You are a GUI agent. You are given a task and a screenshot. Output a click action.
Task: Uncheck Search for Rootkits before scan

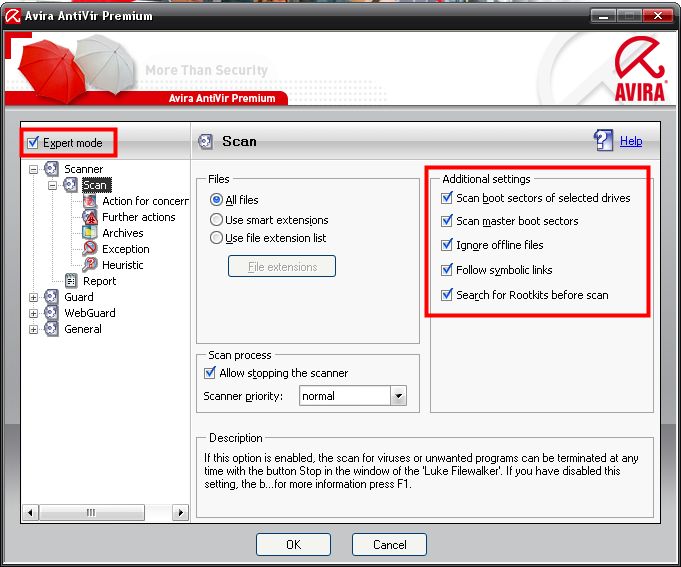(446, 295)
